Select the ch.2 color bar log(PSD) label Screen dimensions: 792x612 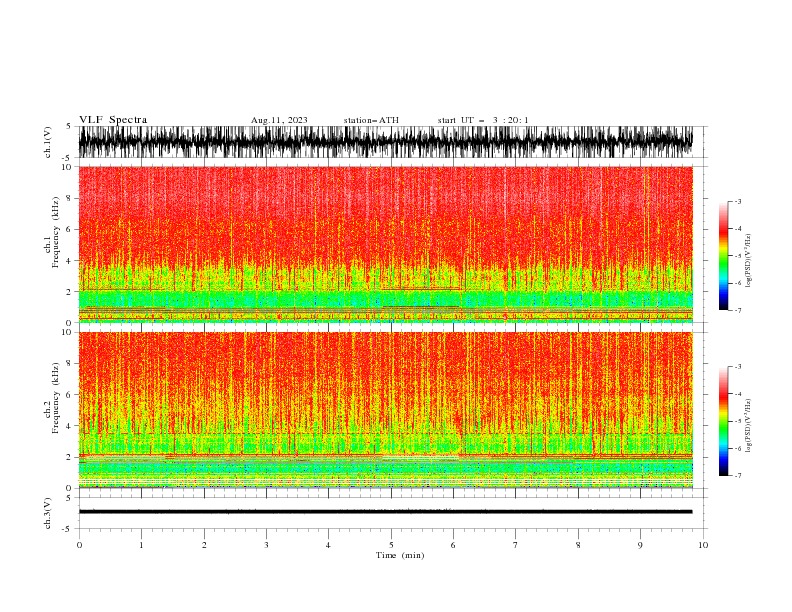[749, 425]
